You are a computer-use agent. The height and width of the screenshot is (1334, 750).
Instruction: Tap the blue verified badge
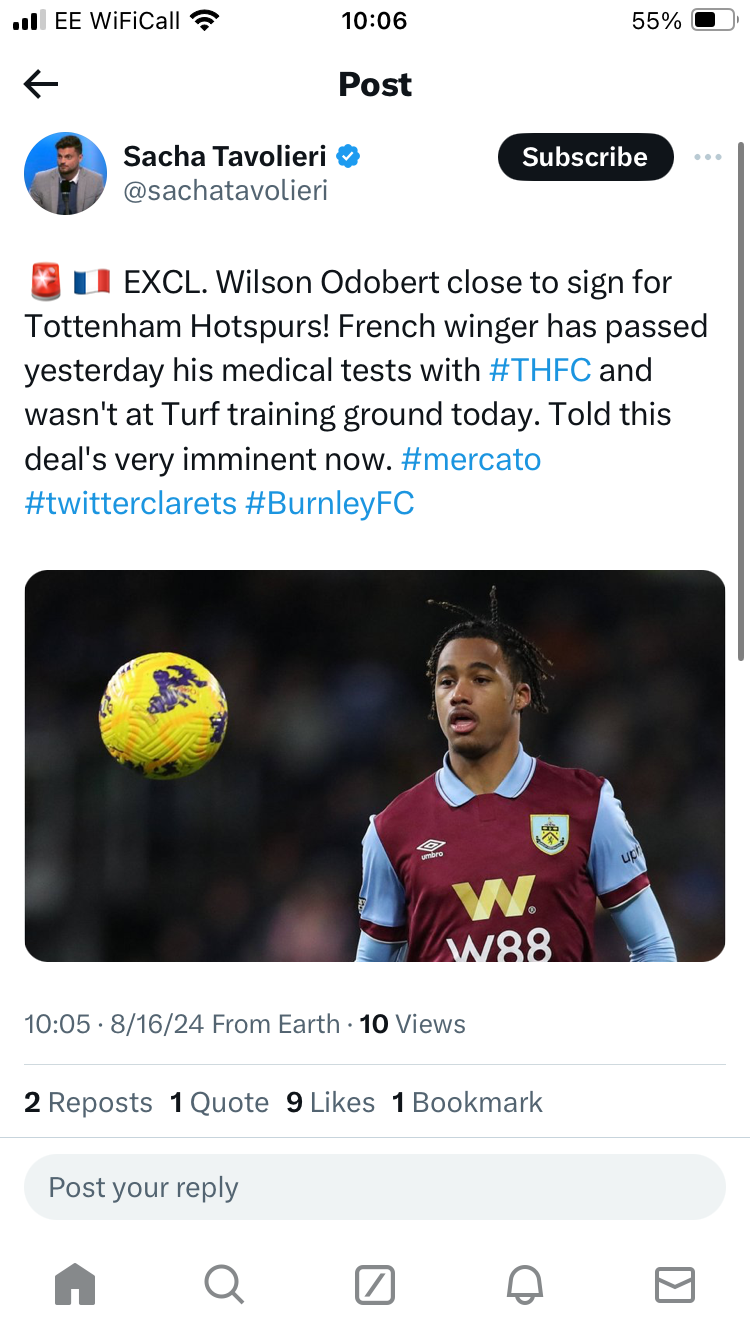pyautogui.click(x=348, y=156)
